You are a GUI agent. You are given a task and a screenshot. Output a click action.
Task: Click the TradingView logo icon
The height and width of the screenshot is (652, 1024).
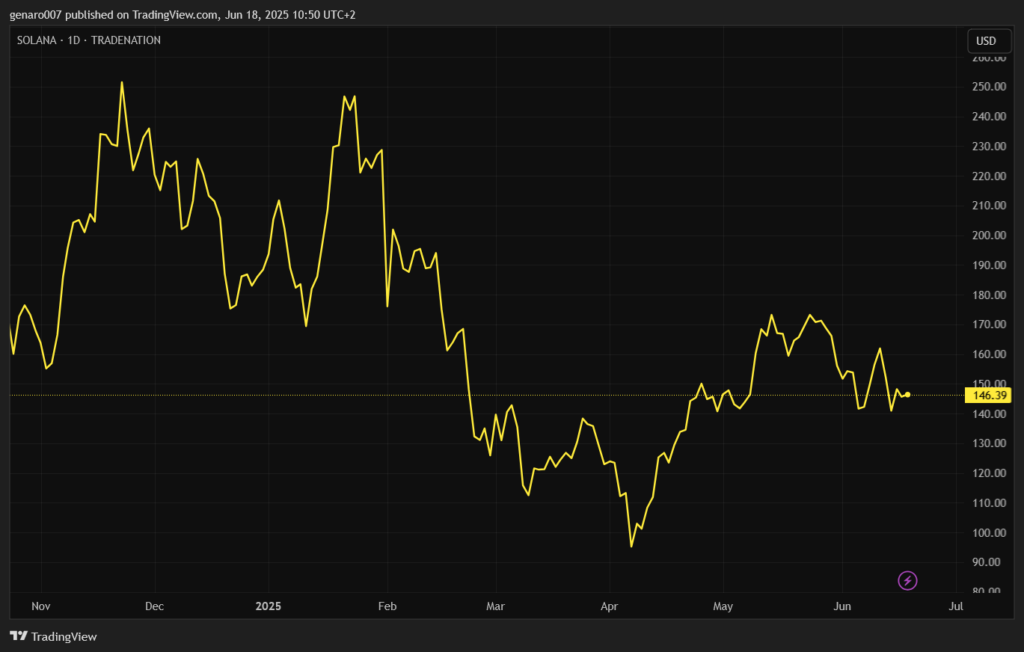point(18,636)
